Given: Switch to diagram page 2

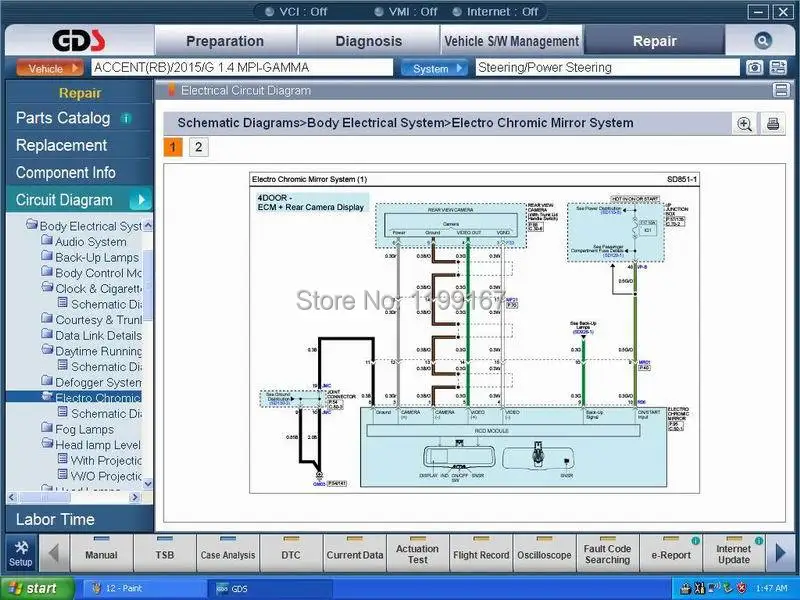Looking at the screenshot, I should (198, 147).
